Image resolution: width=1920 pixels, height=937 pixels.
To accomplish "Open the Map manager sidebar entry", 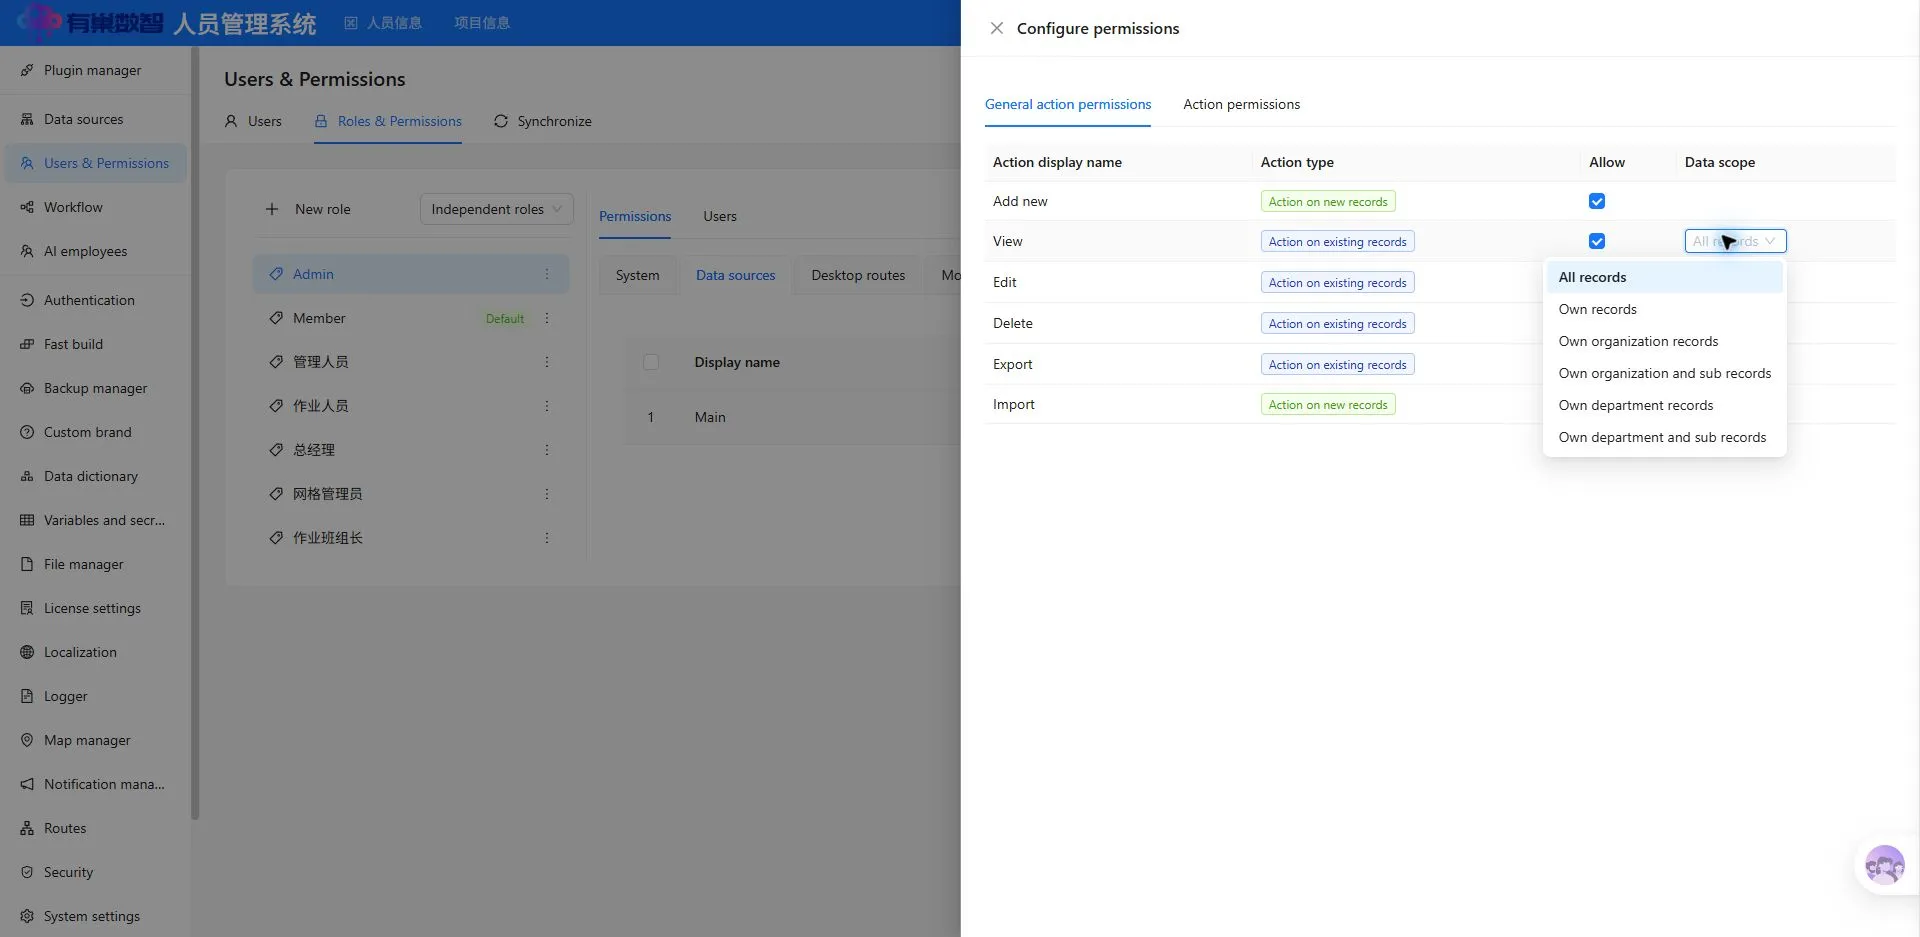I will 94,740.
